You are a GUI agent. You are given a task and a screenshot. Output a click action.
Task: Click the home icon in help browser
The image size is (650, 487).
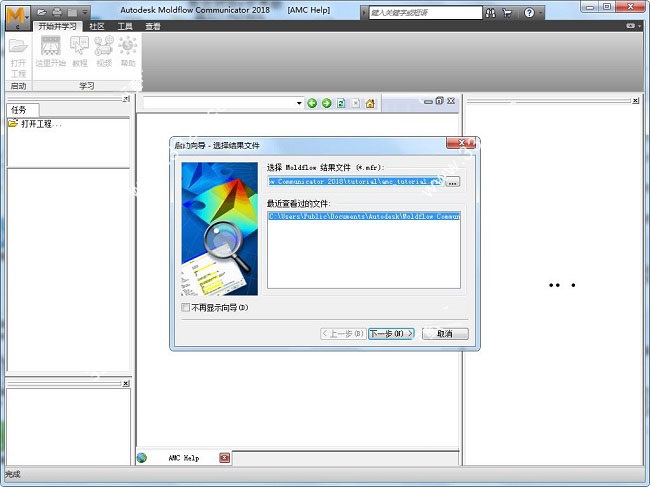pos(370,103)
